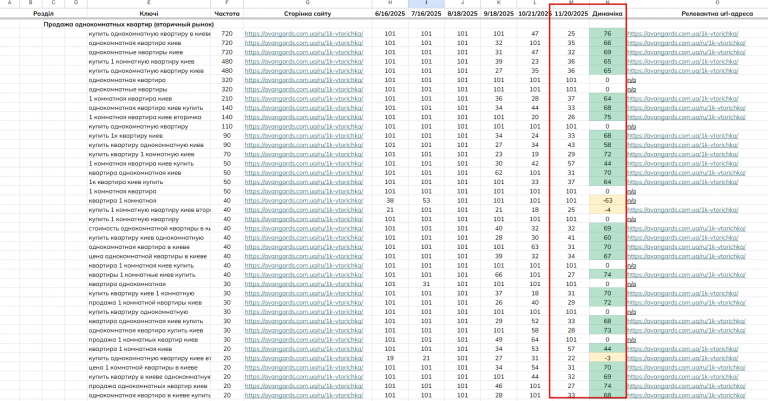The height and width of the screenshot is (401, 768).
Task: Click the green dynamics cell '73'
Action: click(x=607, y=330)
